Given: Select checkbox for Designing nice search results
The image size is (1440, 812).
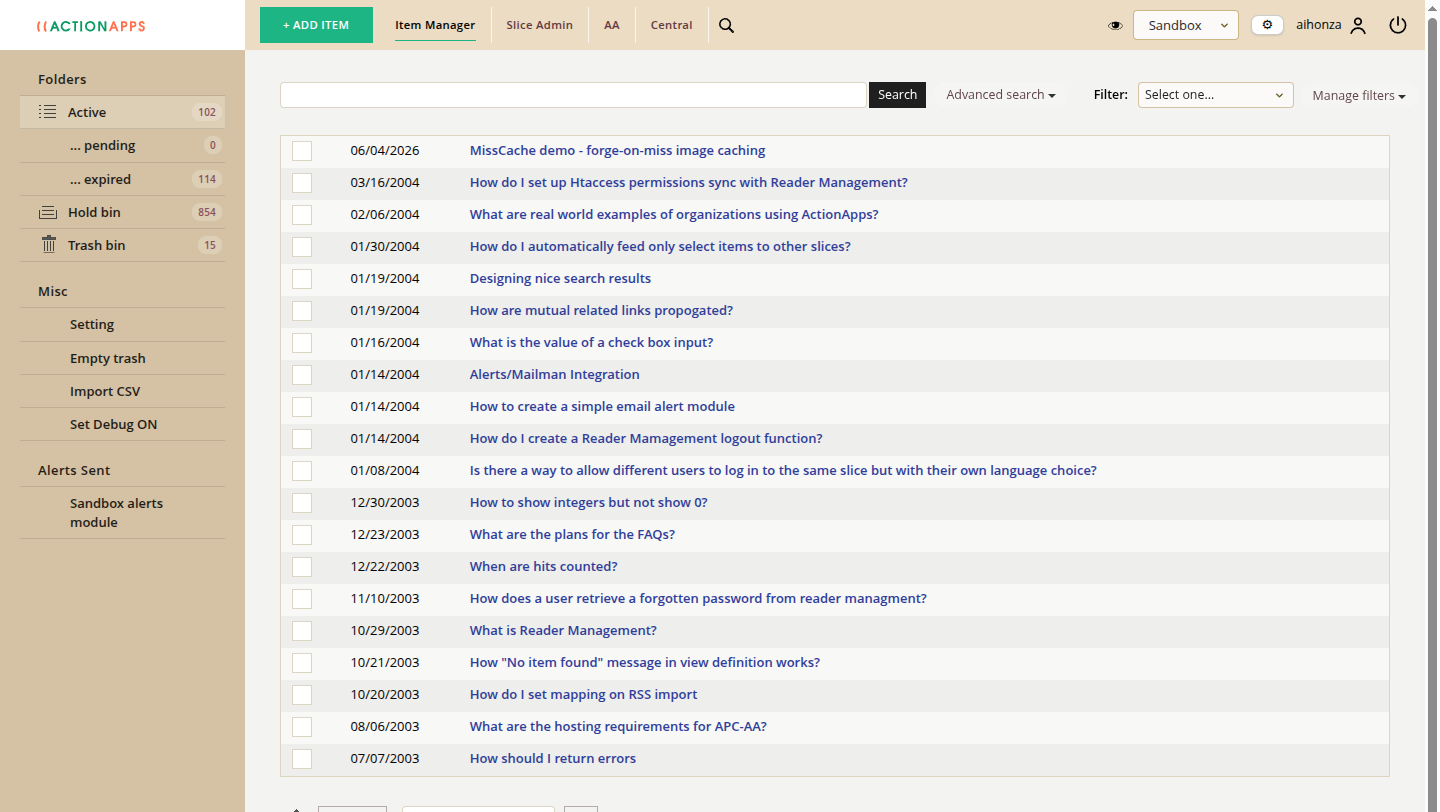Looking at the screenshot, I should tap(302, 279).
